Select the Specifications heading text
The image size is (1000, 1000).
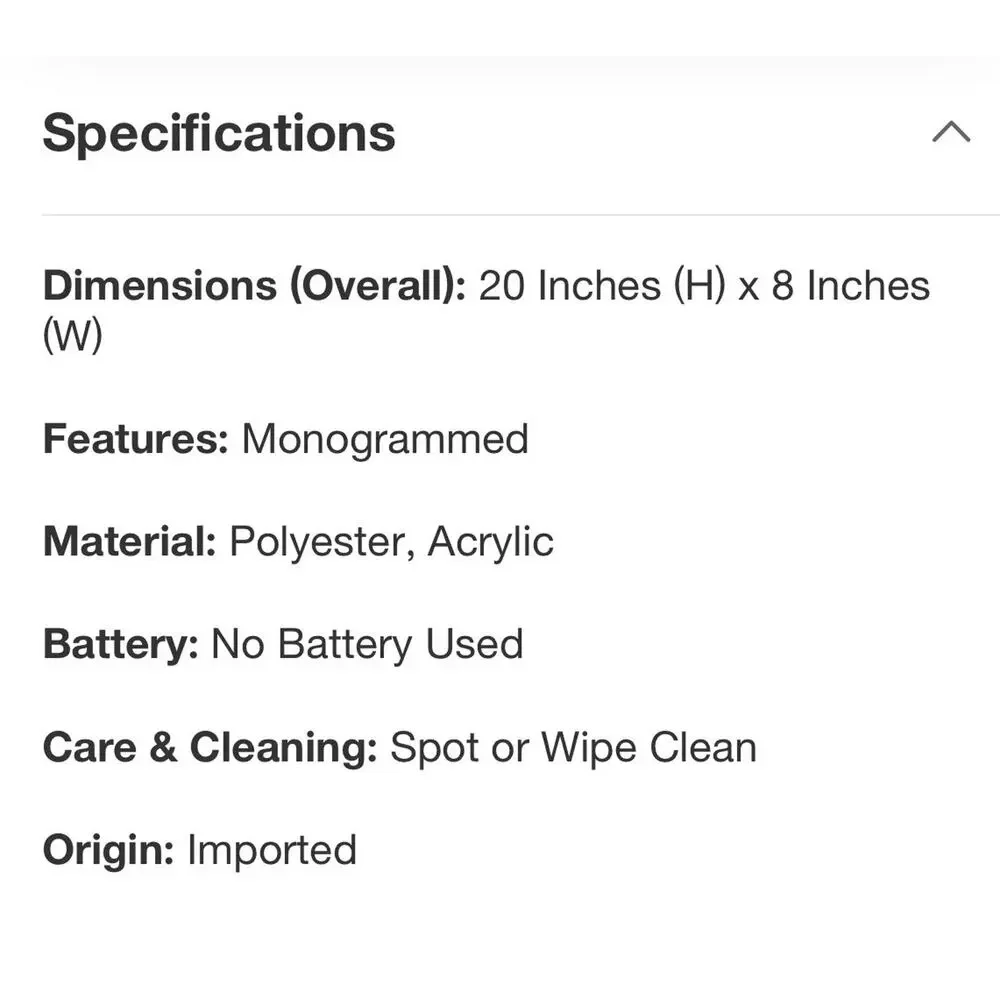[x=219, y=133]
